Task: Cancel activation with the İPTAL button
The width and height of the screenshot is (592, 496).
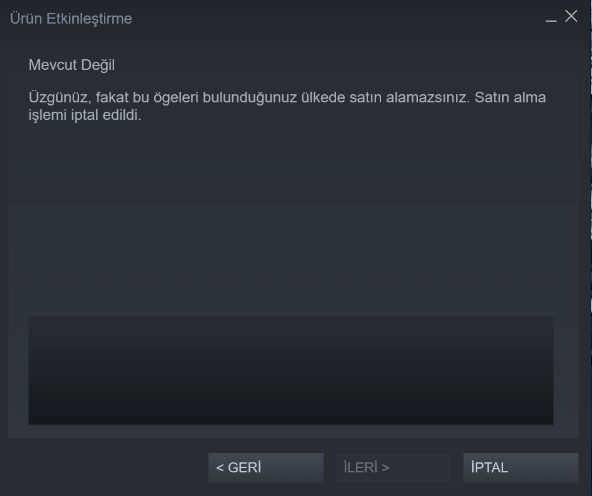Action: point(521,468)
